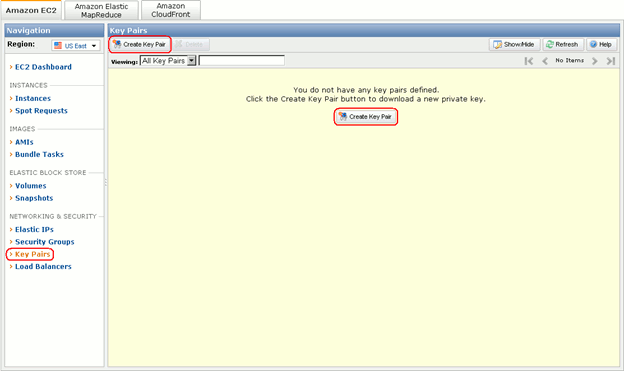
Task: Click the 'You do not have any key pairs defined.' message
Action: point(366,90)
